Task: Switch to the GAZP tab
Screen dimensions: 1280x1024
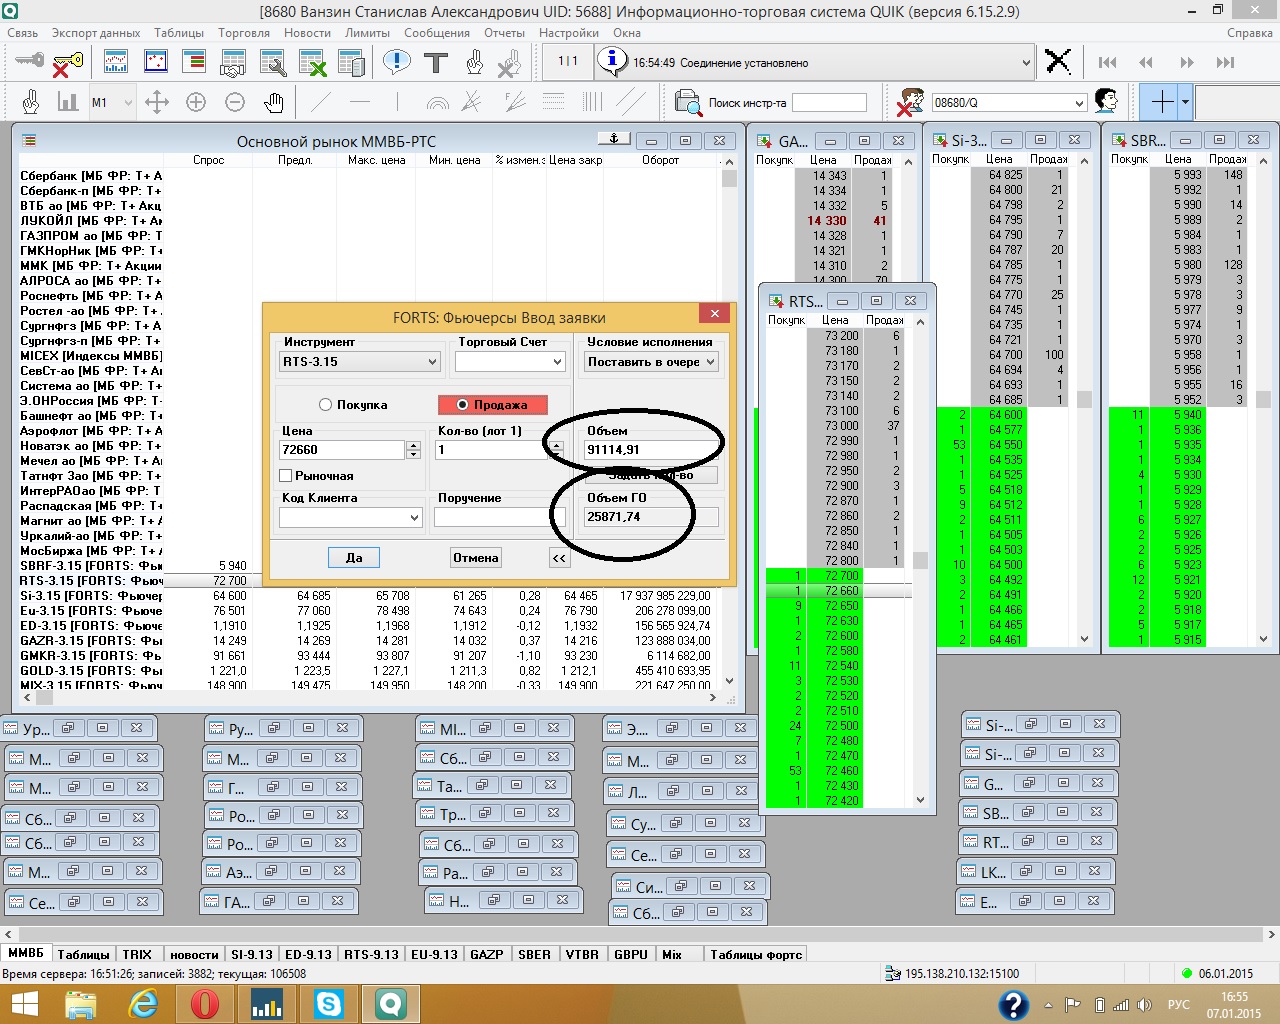Action: pos(486,954)
